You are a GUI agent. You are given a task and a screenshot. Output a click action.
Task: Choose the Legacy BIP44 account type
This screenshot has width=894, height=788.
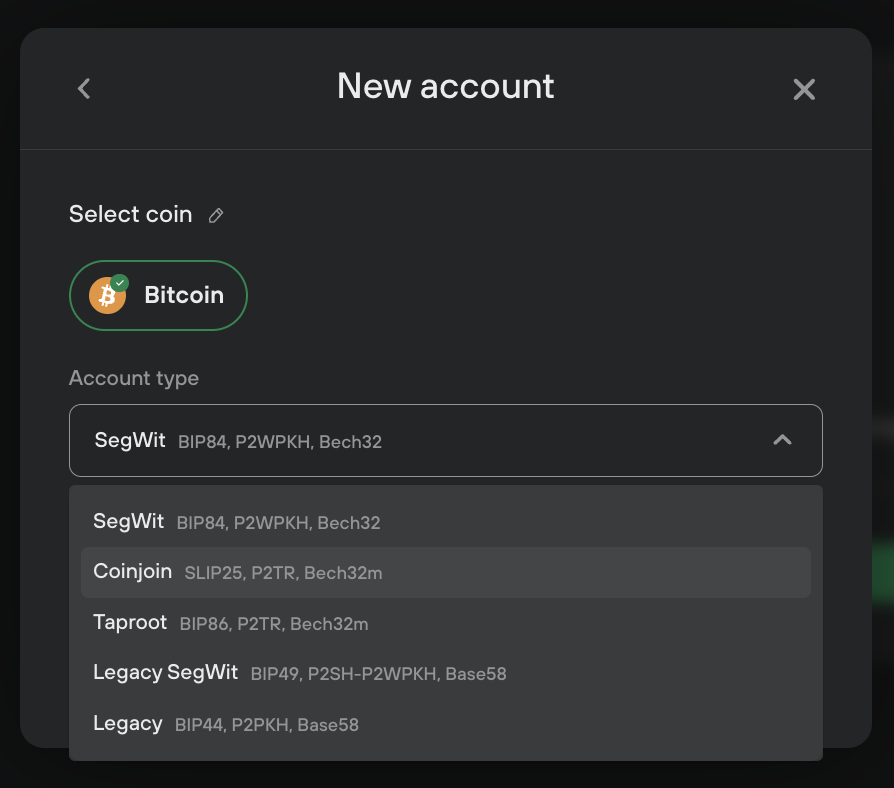(x=446, y=724)
